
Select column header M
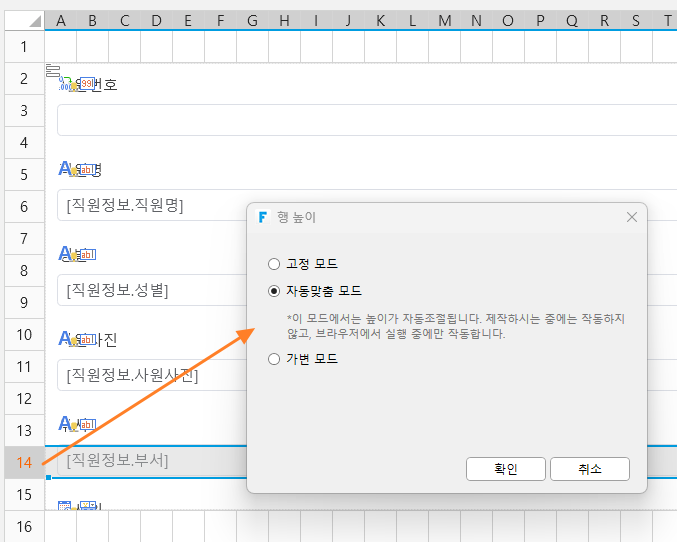[x=445, y=20]
